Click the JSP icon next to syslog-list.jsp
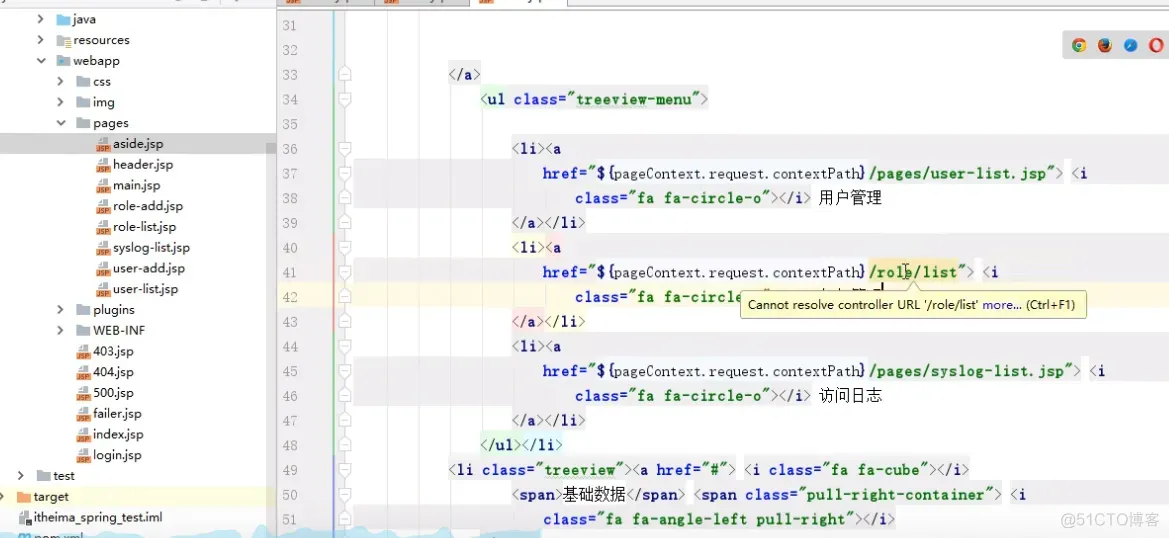Screen dimensions: 1169x538 [103, 249]
